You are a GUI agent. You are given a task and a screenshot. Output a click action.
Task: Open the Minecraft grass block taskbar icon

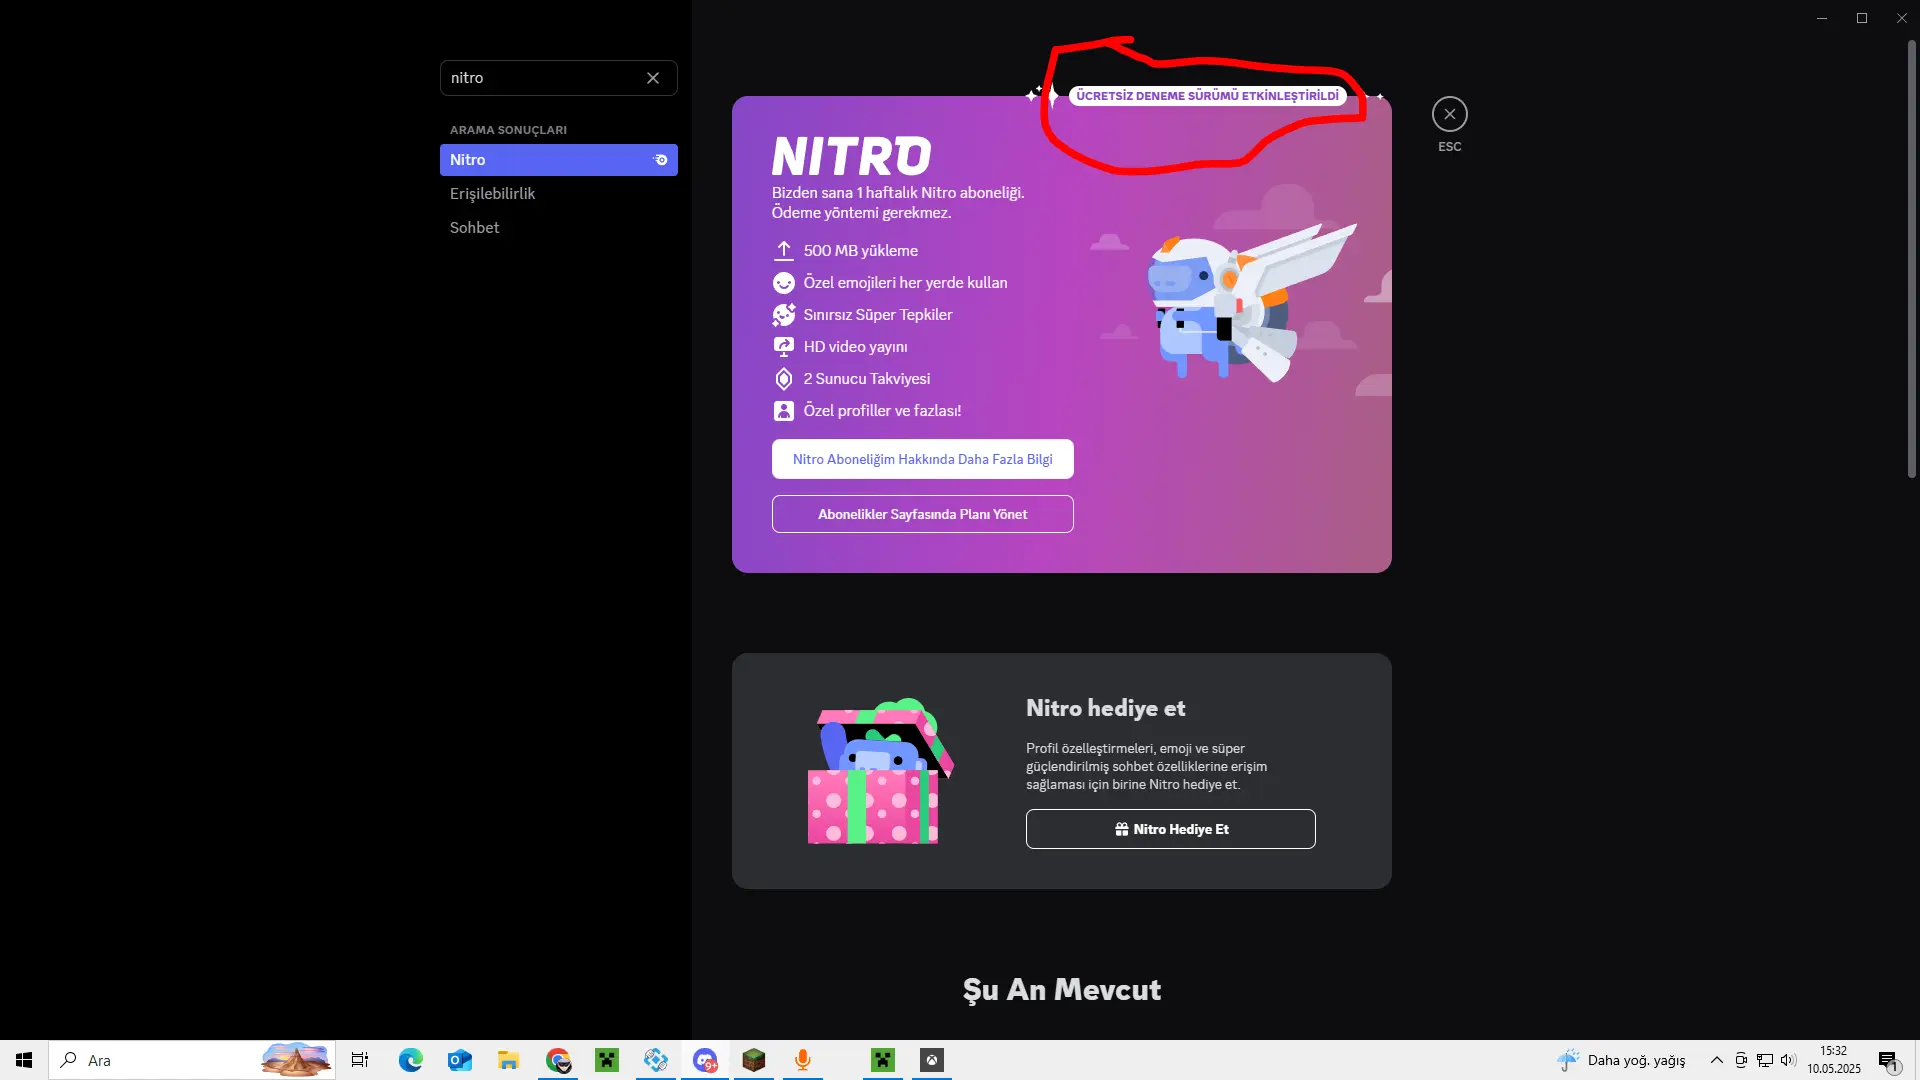click(x=754, y=1060)
